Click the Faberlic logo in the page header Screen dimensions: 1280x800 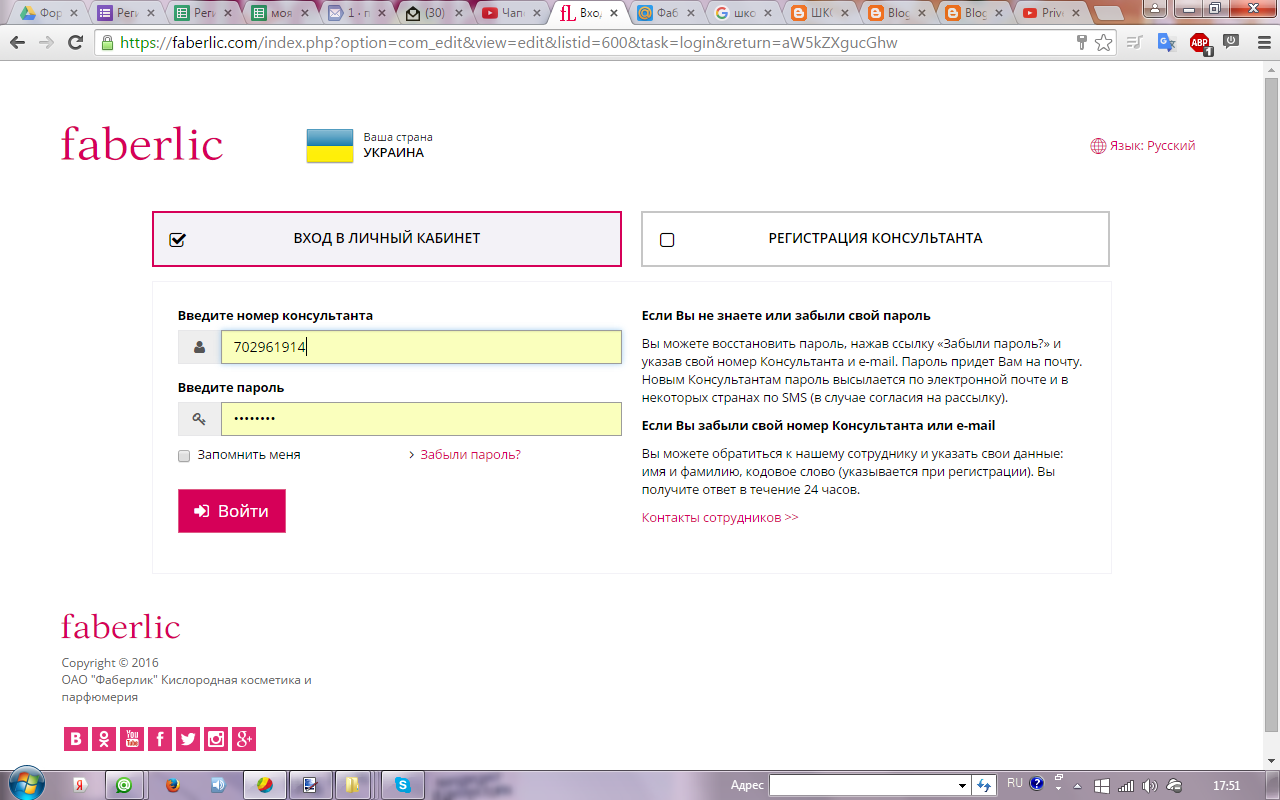[x=142, y=144]
